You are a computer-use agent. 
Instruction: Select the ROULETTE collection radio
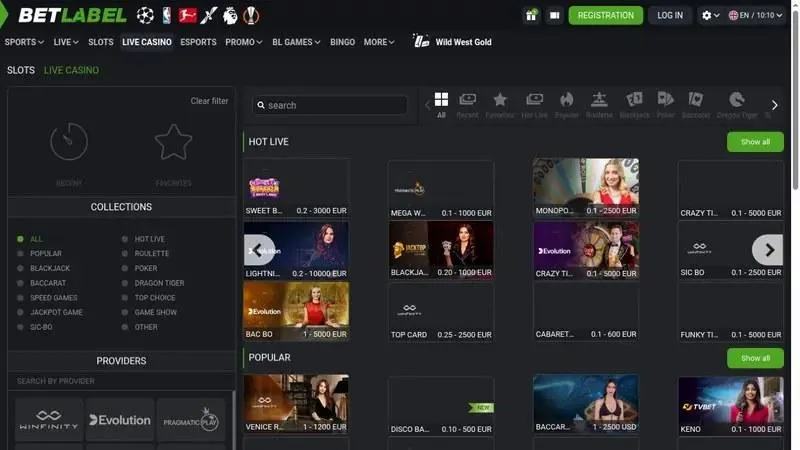pos(124,254)
